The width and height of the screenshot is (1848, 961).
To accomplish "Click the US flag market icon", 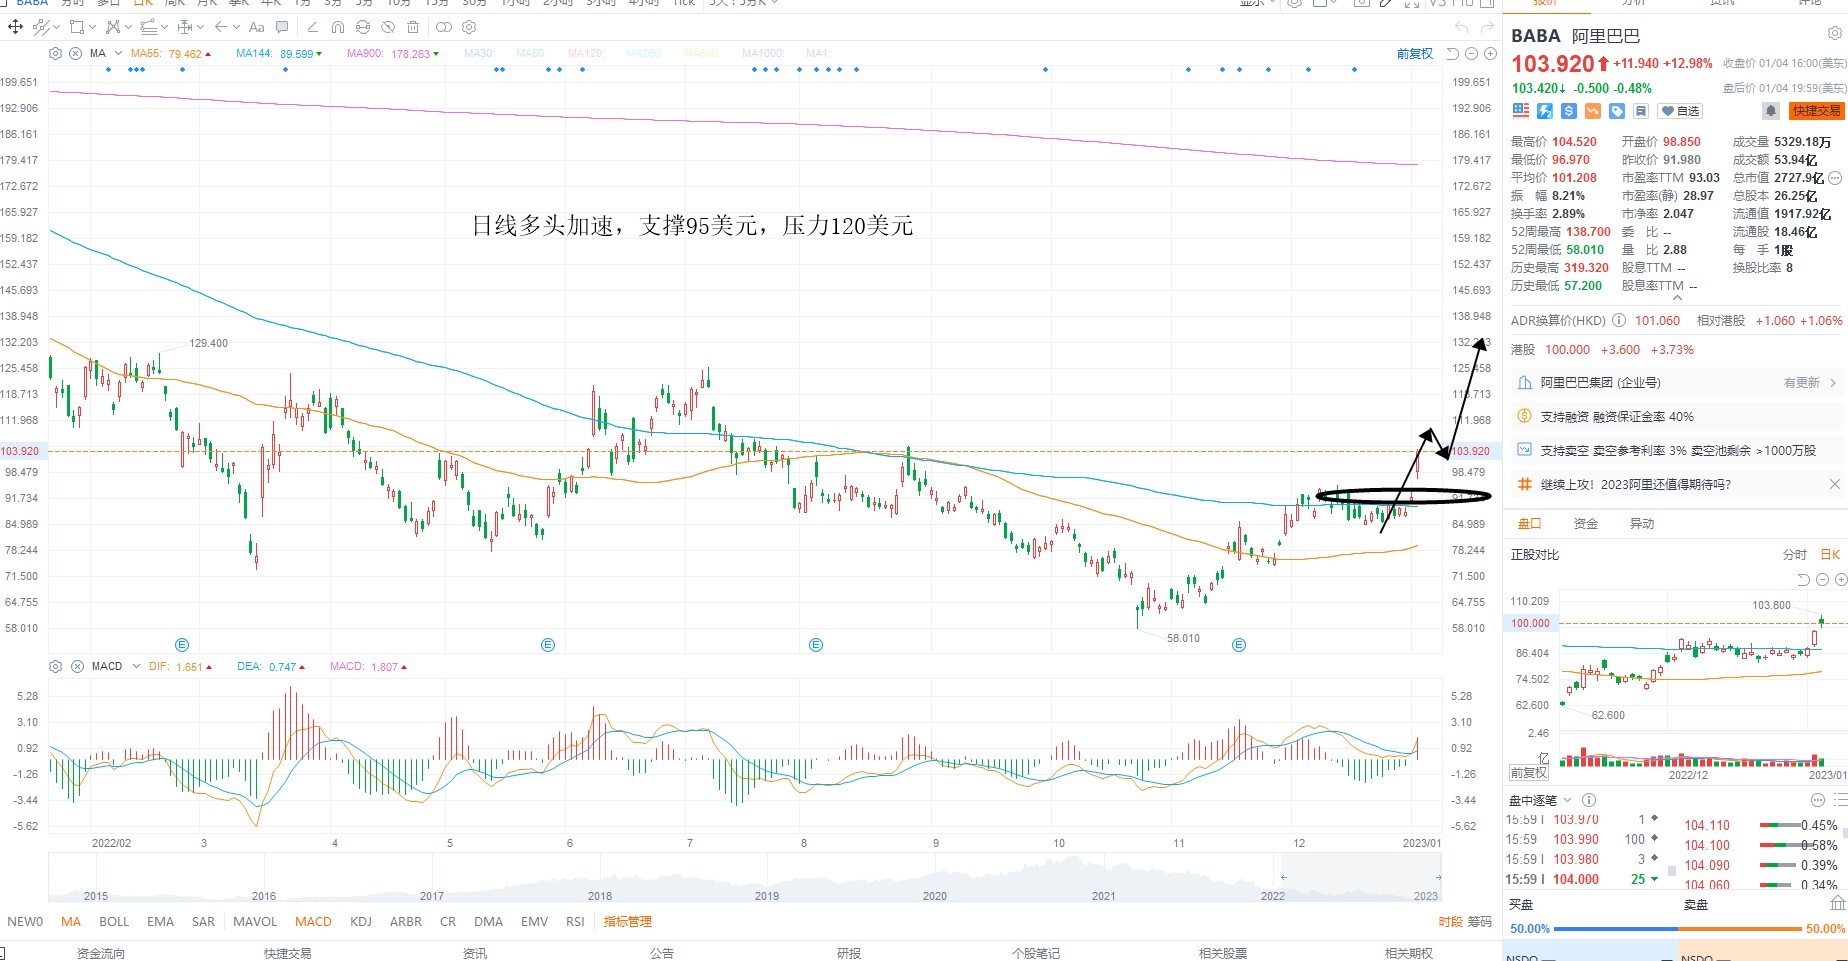I will click(x=1521, y=111).
